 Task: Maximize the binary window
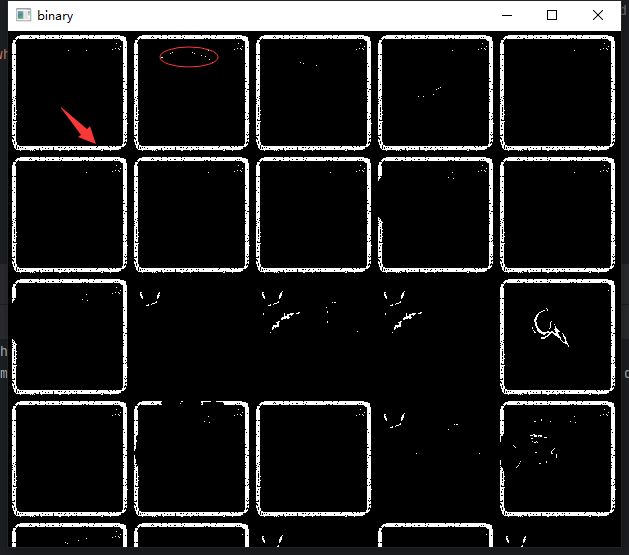pyautogui.click(x=552, y=15)
